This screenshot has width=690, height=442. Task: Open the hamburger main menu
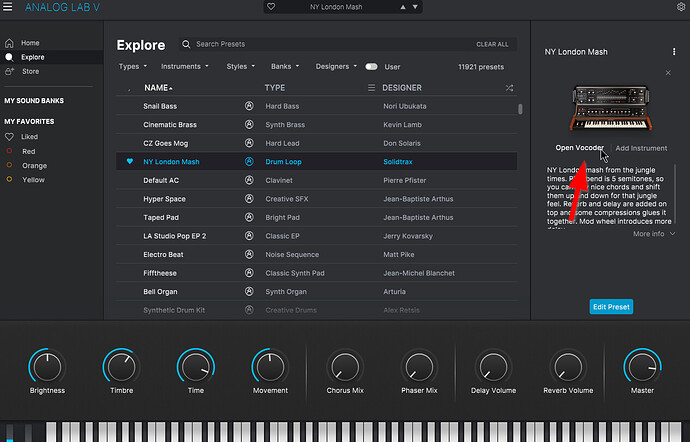tap(7, 7)
